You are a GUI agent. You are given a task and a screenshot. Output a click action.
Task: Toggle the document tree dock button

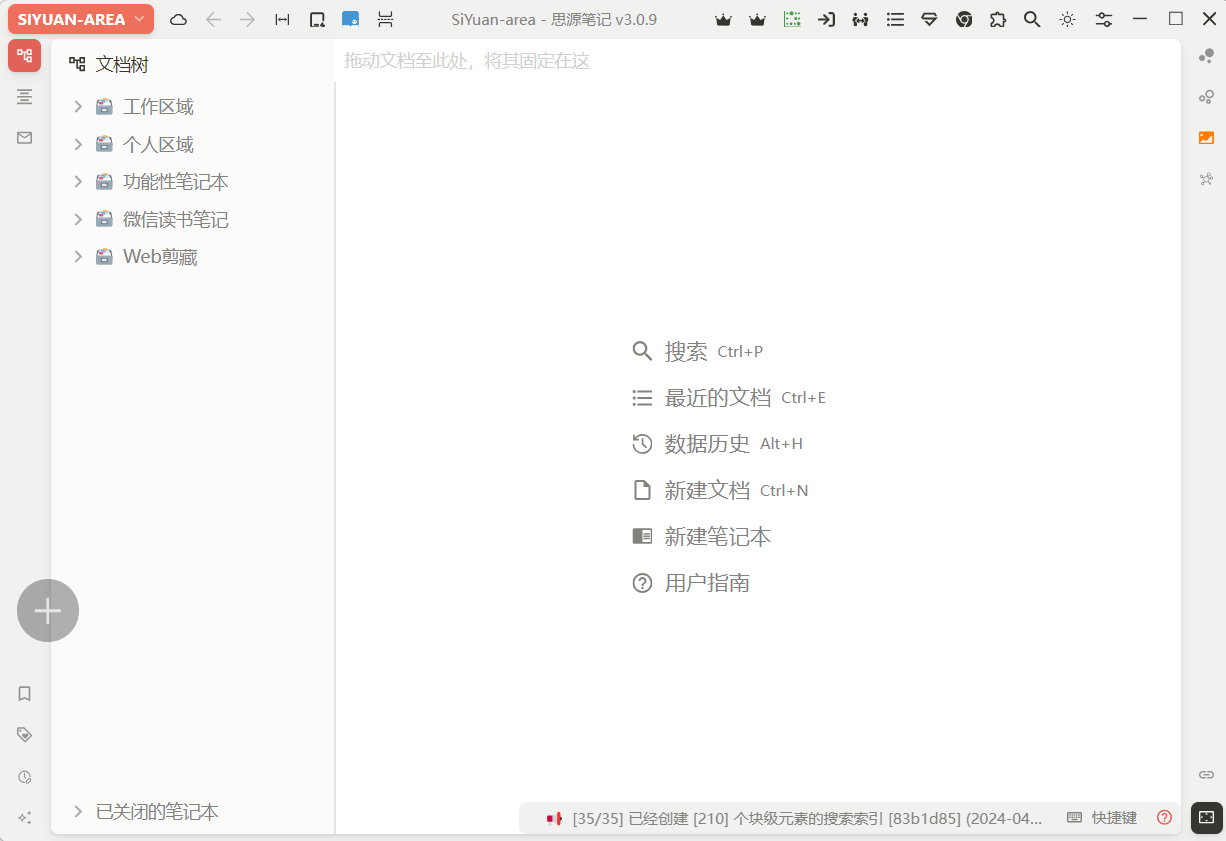coord(25,55)
